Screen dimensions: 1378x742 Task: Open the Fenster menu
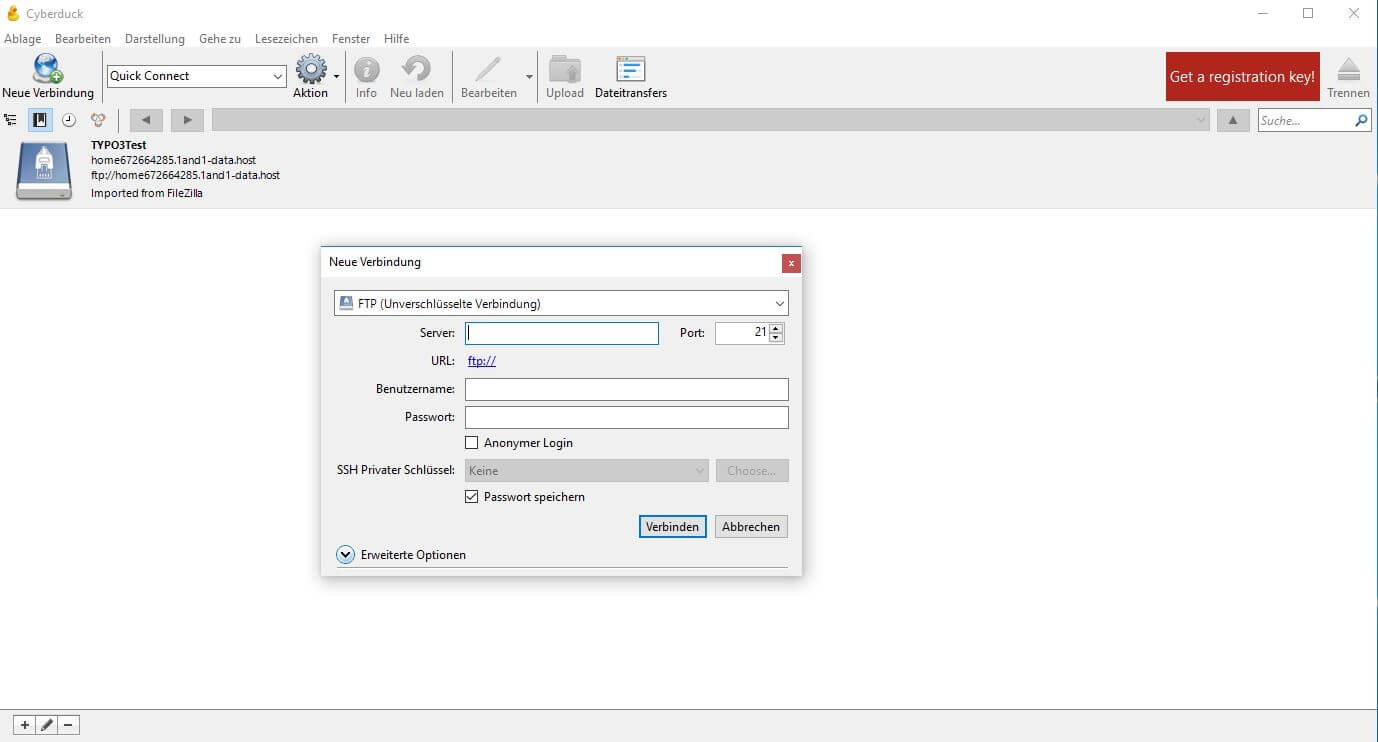coord(351,39)
